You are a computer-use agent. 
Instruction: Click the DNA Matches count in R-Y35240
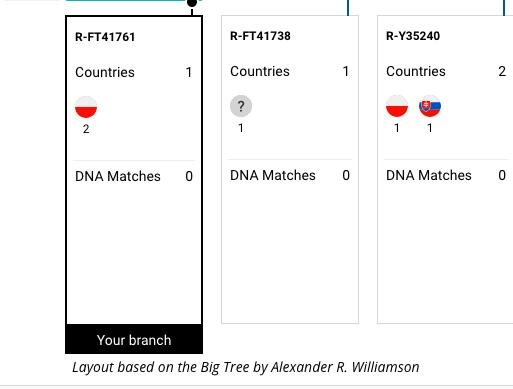tap(502, 175)
